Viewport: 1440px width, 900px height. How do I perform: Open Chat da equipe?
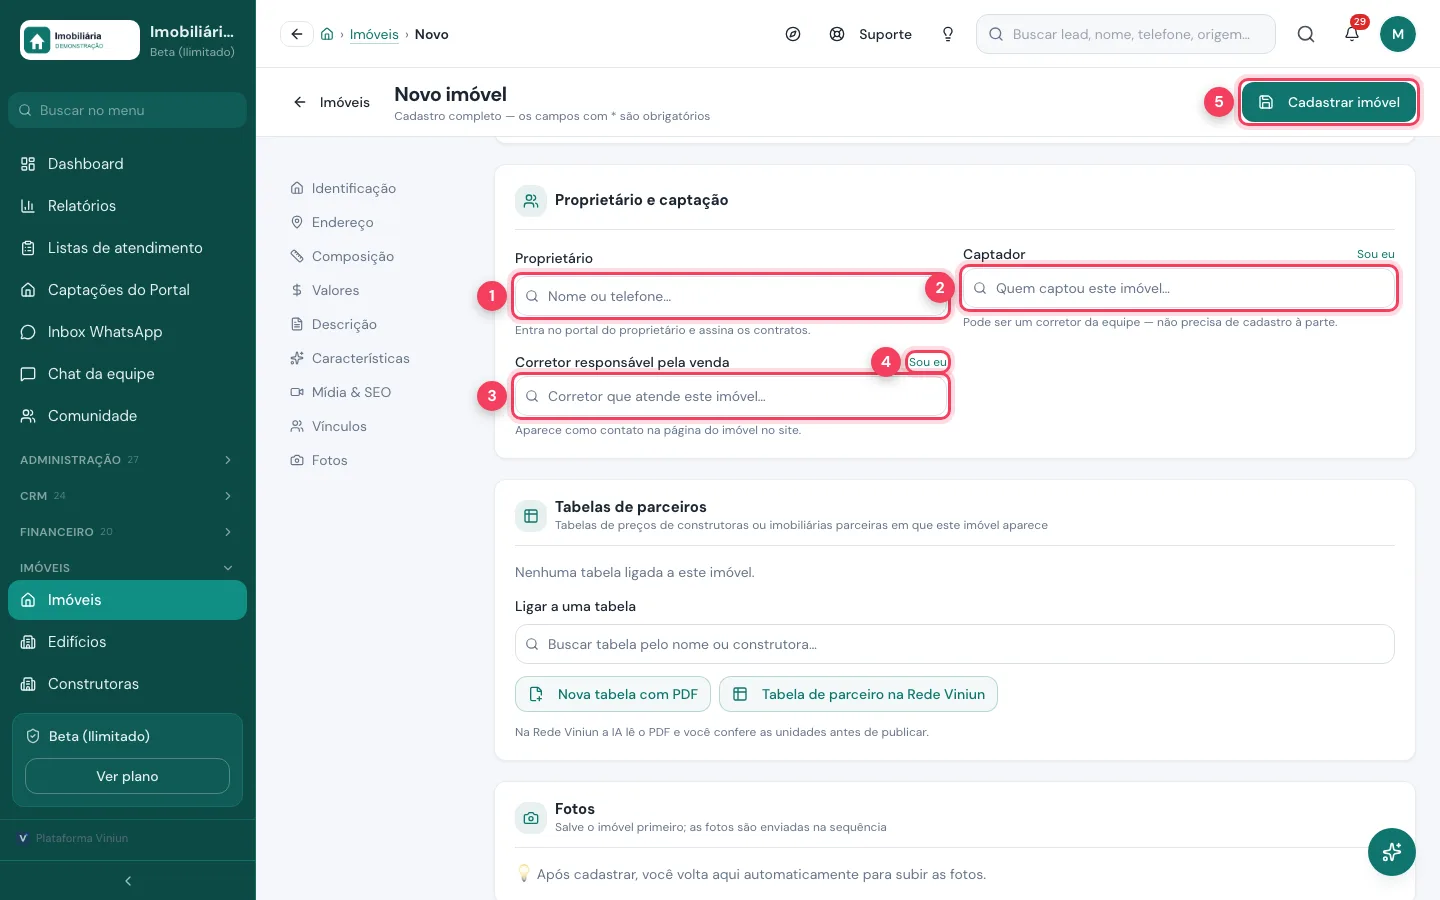[x=127, y=374]
